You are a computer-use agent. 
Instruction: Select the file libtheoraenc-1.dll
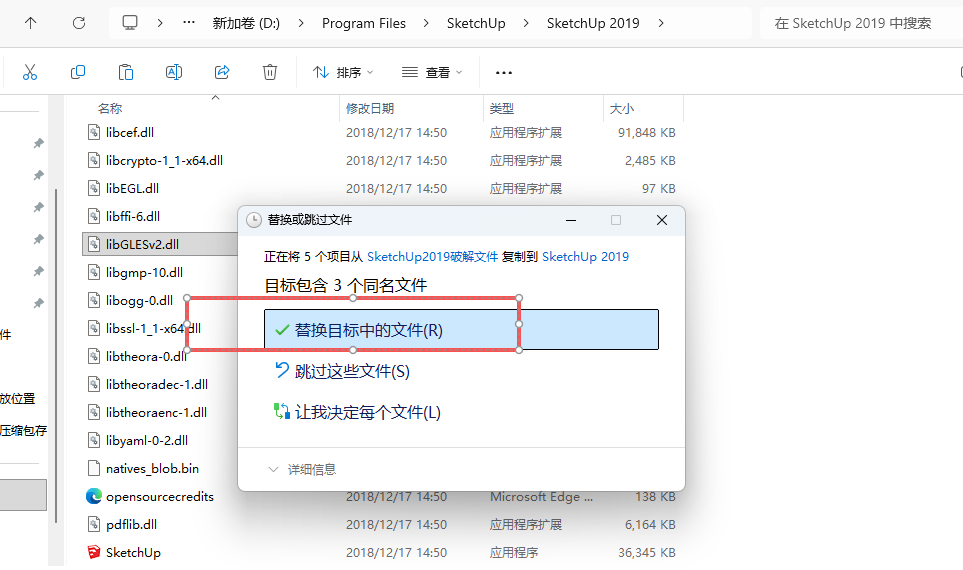click(156, 412)
